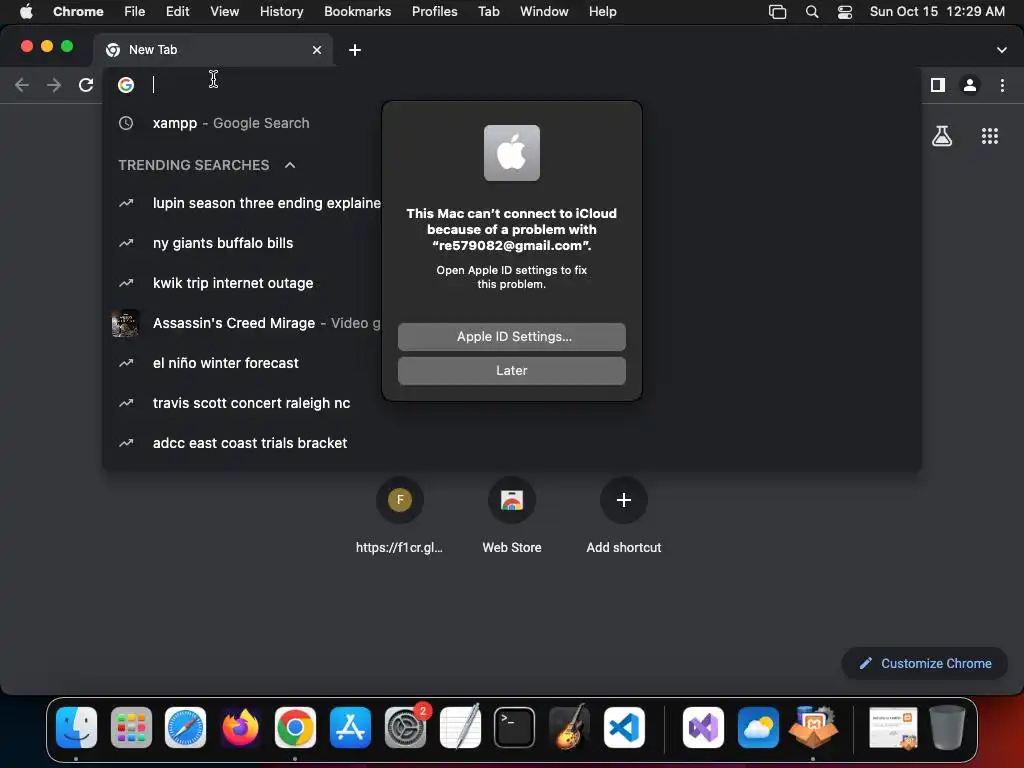This screenshot has width=1024, height=768.
Task: Open the Chrome menu in menu bar
Action: click(x=78, y=11)
